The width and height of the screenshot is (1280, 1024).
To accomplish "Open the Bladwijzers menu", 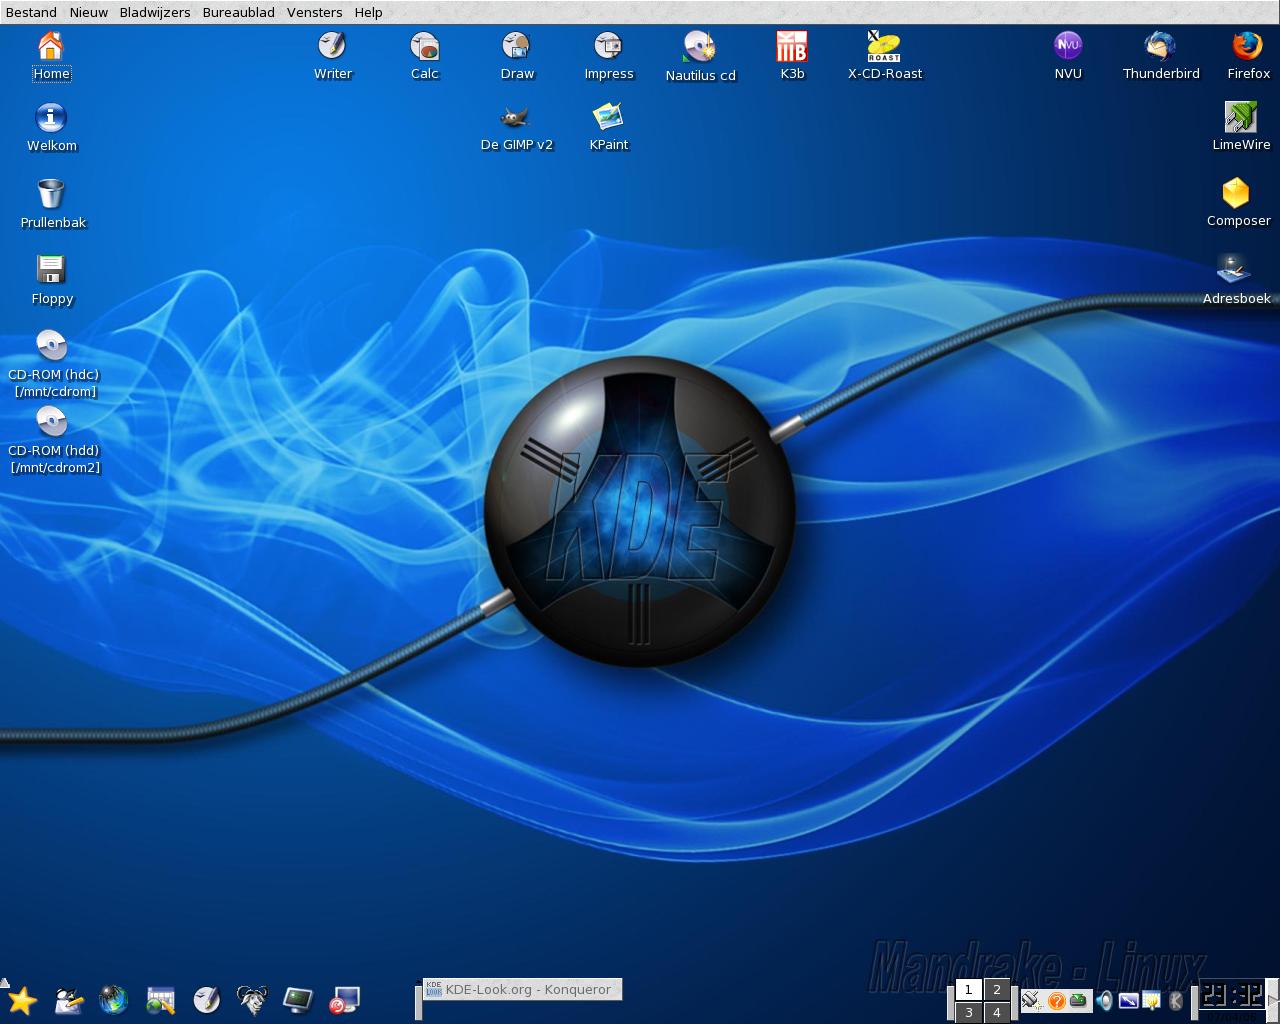I will click(155, 12).
